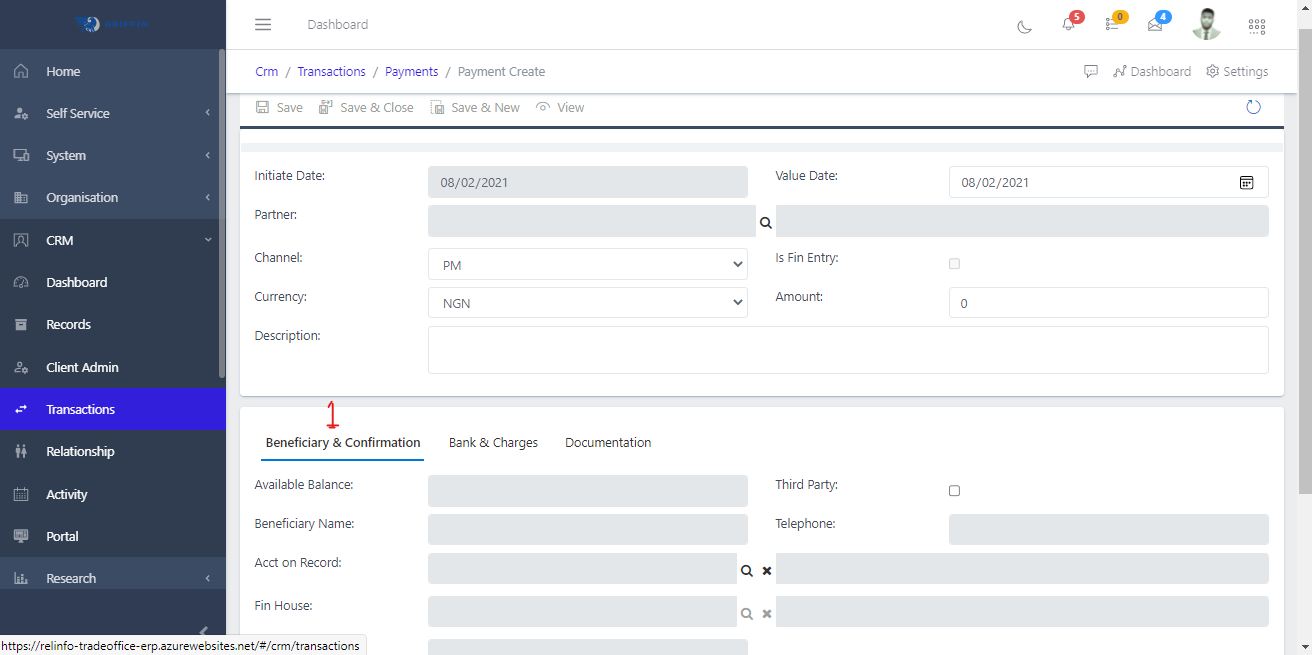
Task: Enter an amount in the Amount field
Action: pyautogui.click(x=1108, y=302)
